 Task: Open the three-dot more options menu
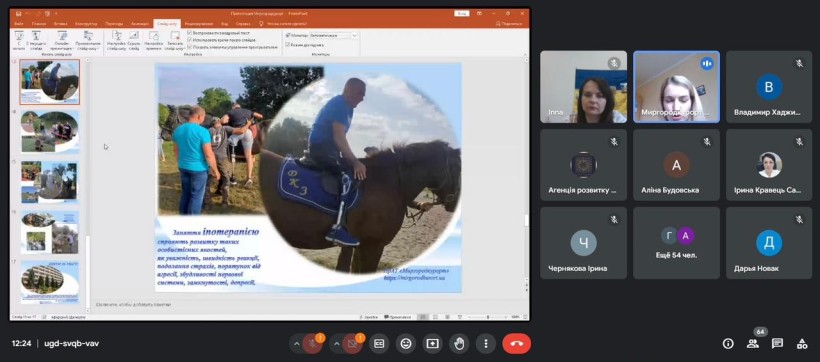pos(486,344)
